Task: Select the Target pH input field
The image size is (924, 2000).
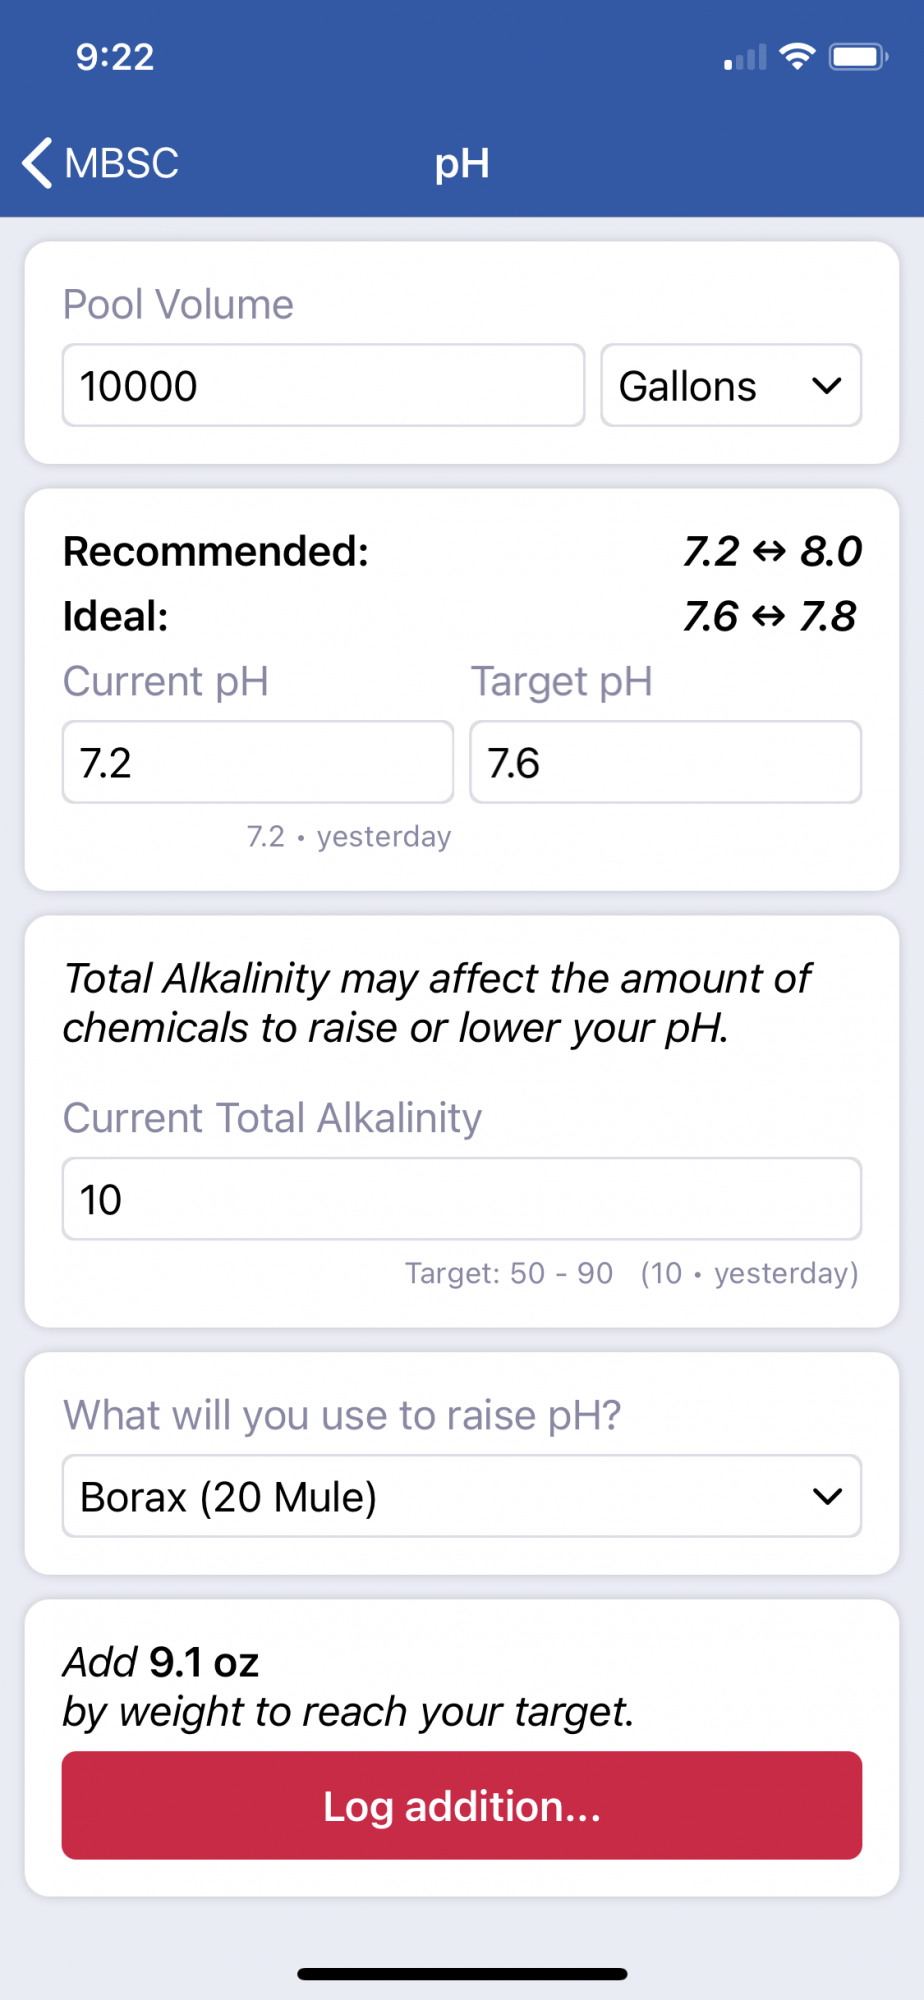Action: click(x=666, y=762)
